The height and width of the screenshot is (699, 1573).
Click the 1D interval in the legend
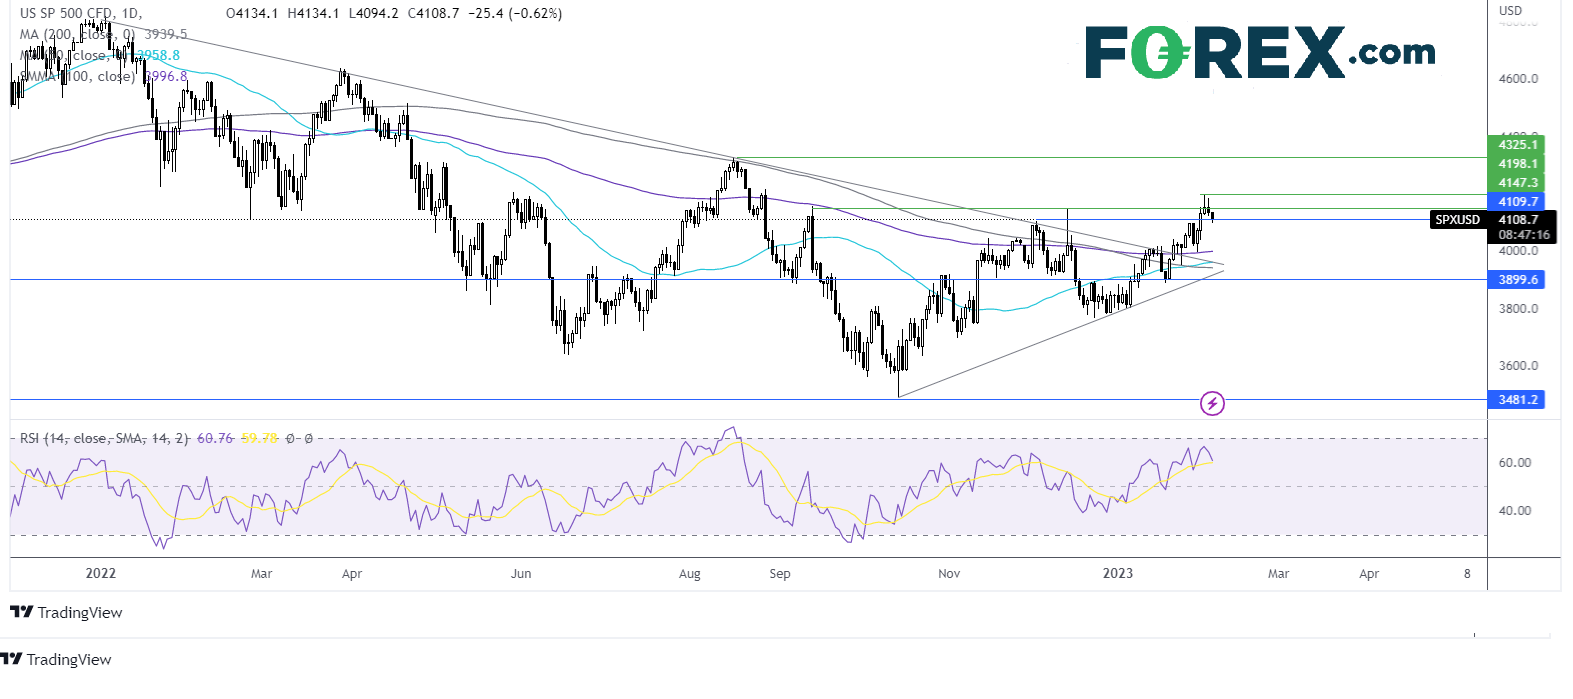point(128,13)
